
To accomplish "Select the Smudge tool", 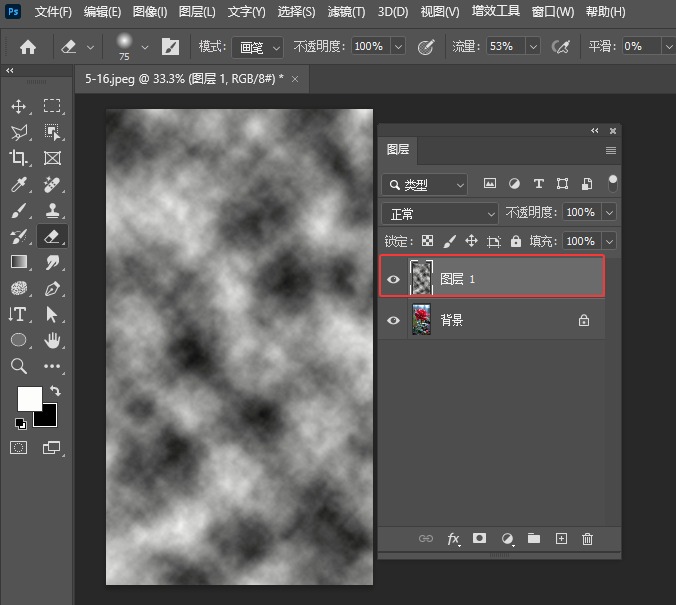I will (x=52, y=262).
